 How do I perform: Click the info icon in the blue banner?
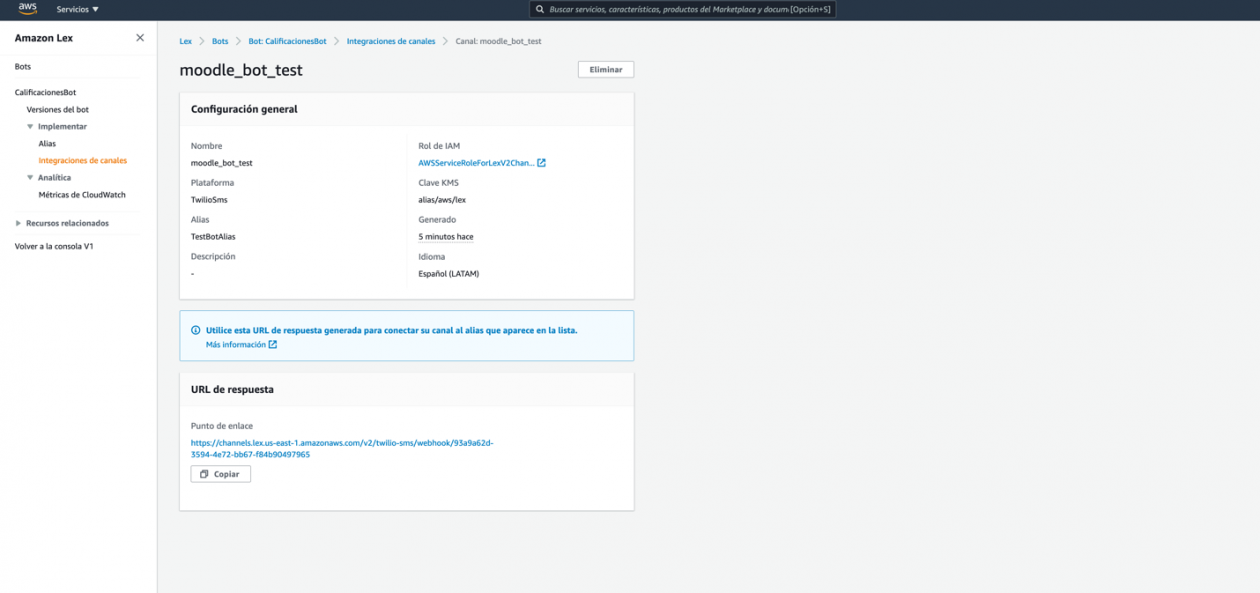[x=196, y=330]
